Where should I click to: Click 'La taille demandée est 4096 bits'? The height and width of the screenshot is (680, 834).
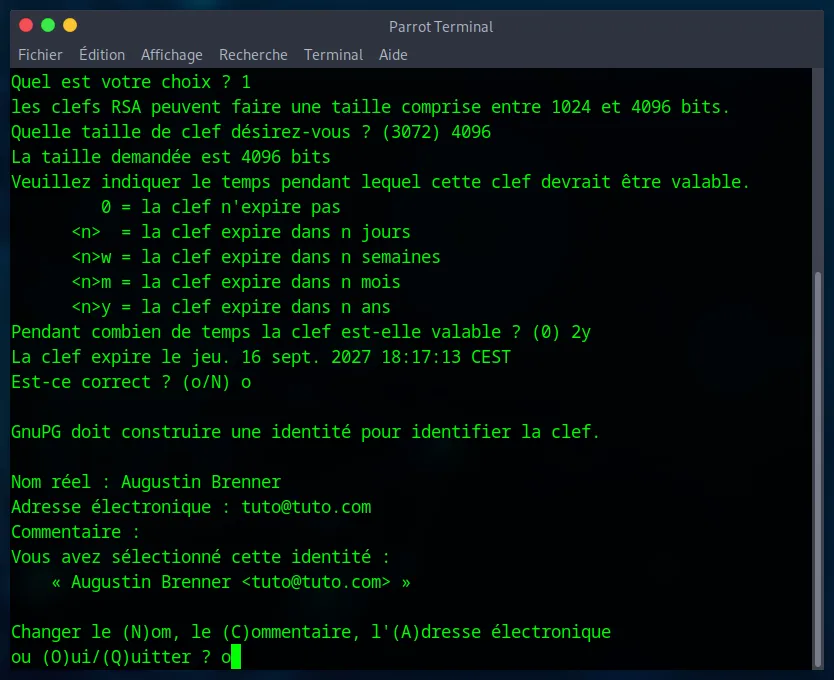point(171,157)
